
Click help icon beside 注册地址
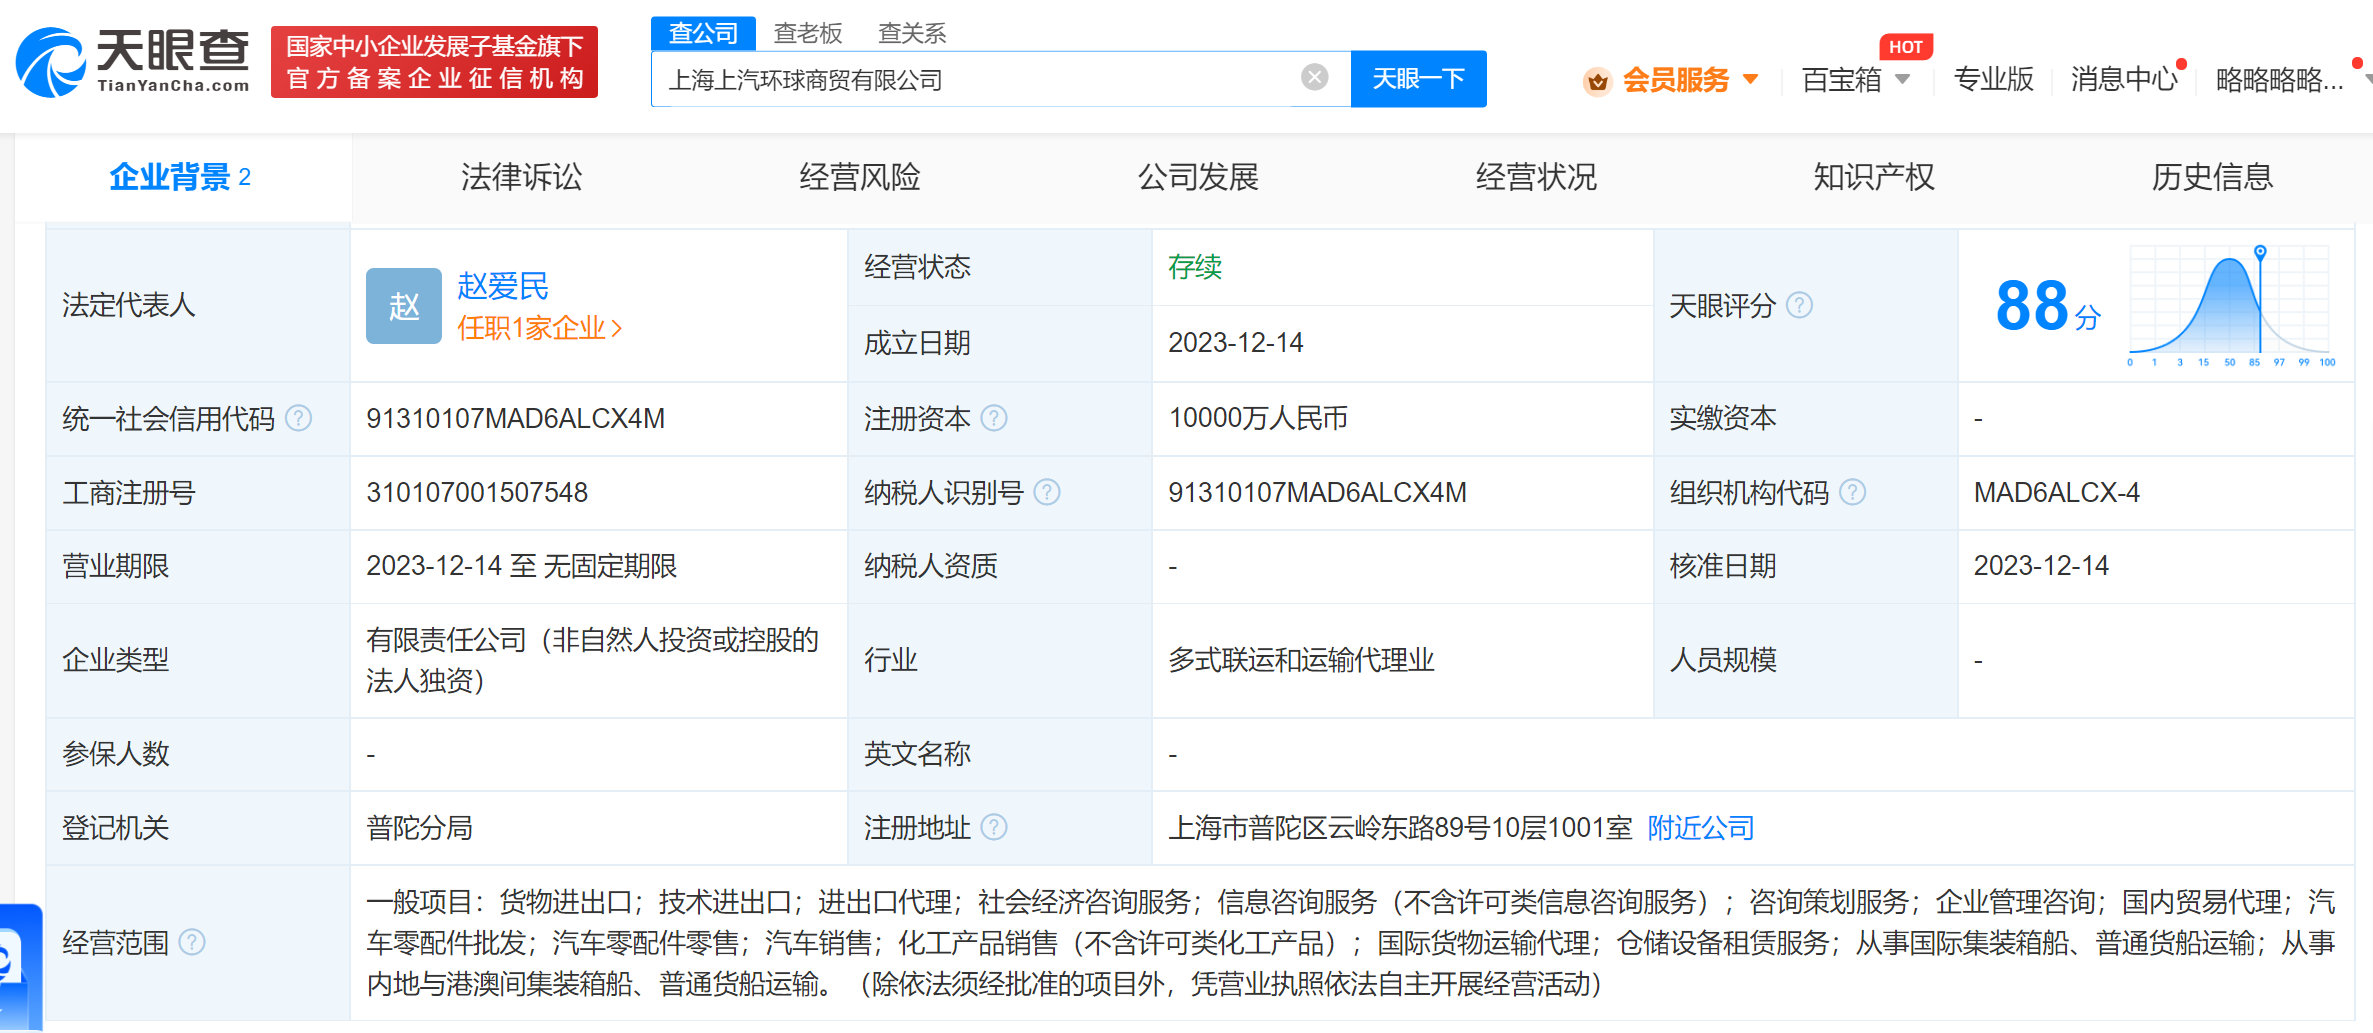994,827
